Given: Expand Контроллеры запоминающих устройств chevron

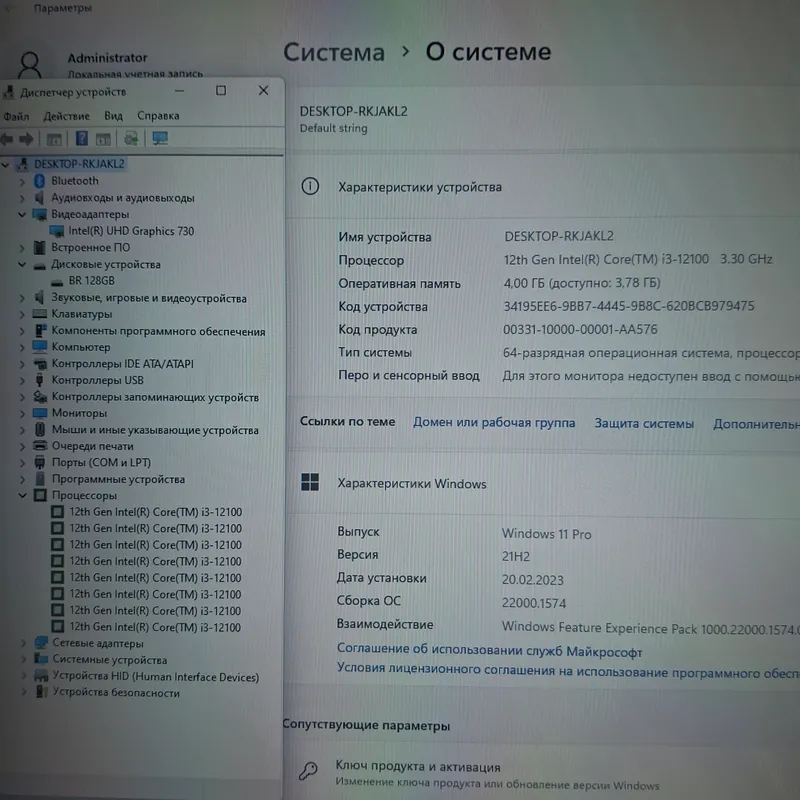Looking at the screenshot, I should click(x=22, y=397).
